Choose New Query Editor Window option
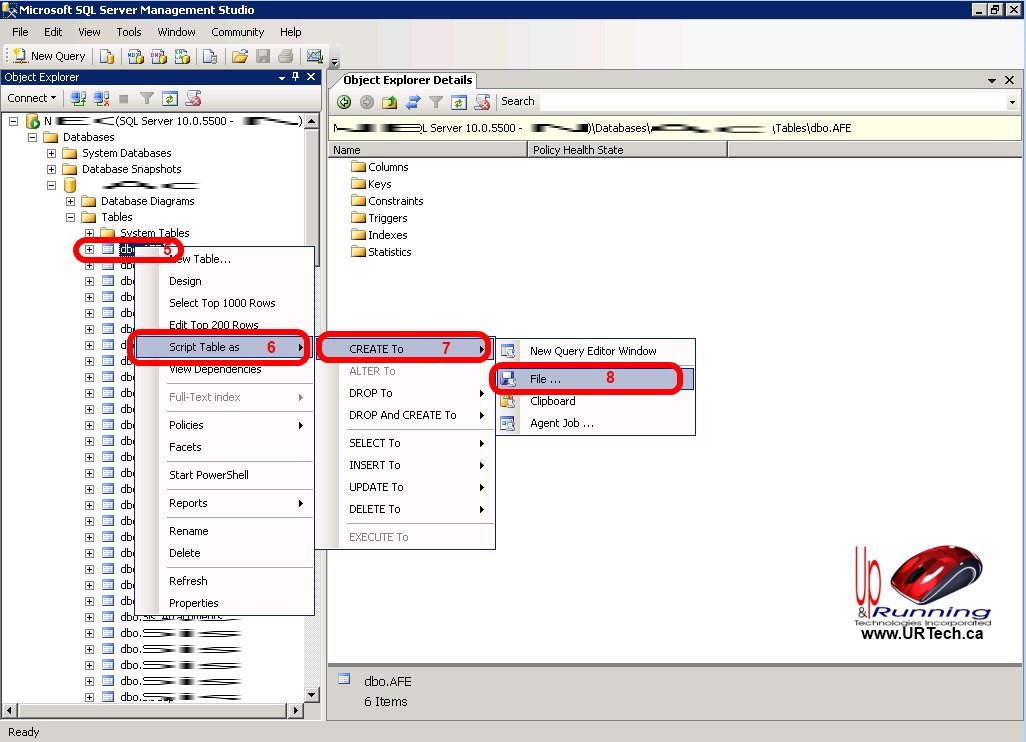1026x742 pixels. 593,351
